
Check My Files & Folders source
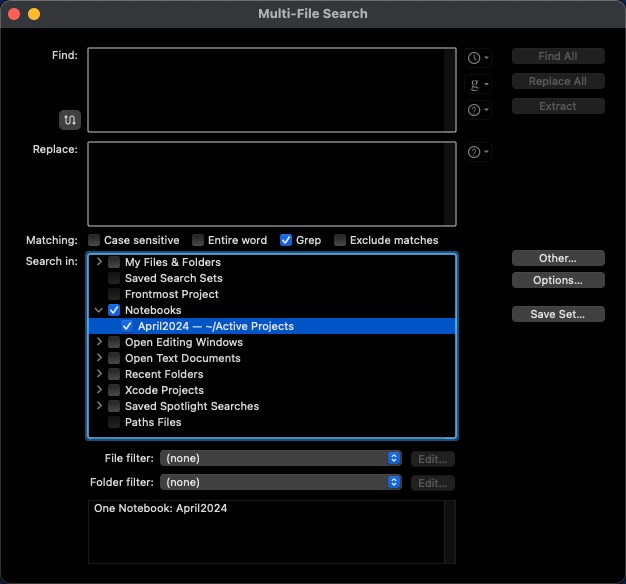coord(114,262)
